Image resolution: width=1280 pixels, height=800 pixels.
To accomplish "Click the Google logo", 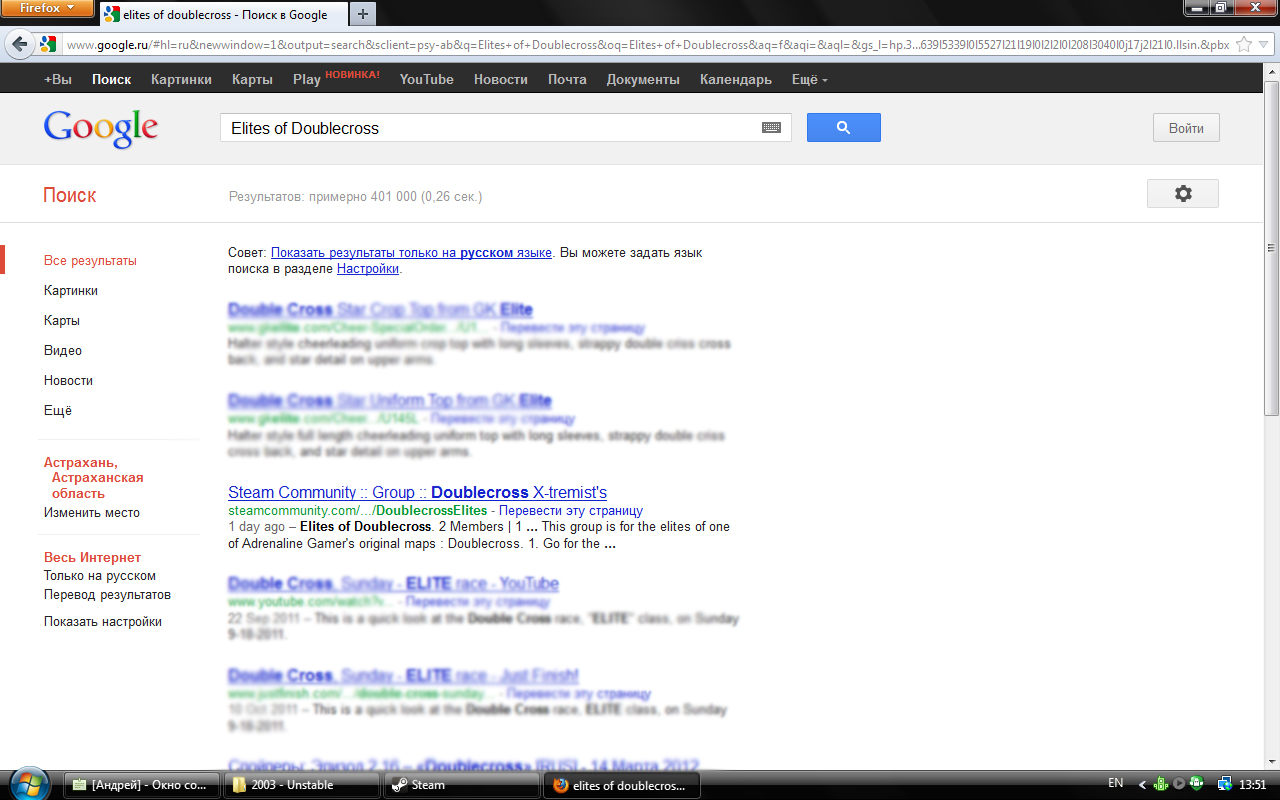I will coord(101,128).
